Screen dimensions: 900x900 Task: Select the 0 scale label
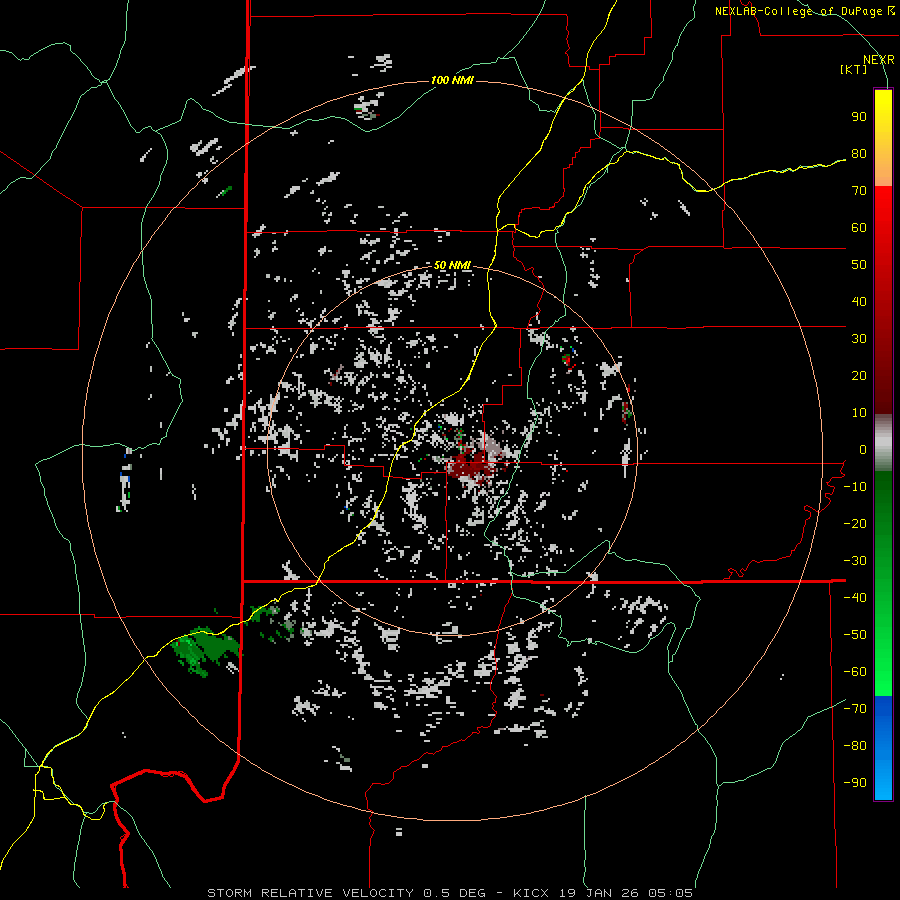point(863,449)
